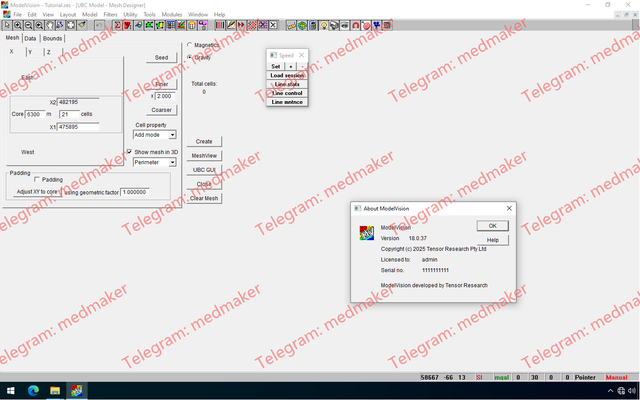Toggle the Show mesh in 3D checkbox

pyautogui.click(x=129, y=152)
